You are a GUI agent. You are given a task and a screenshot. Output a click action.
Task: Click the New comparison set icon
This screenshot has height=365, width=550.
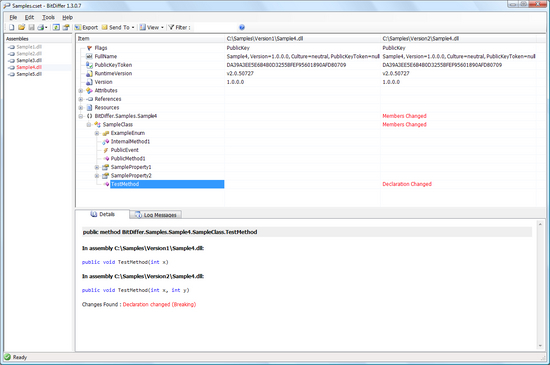point(12,27)
